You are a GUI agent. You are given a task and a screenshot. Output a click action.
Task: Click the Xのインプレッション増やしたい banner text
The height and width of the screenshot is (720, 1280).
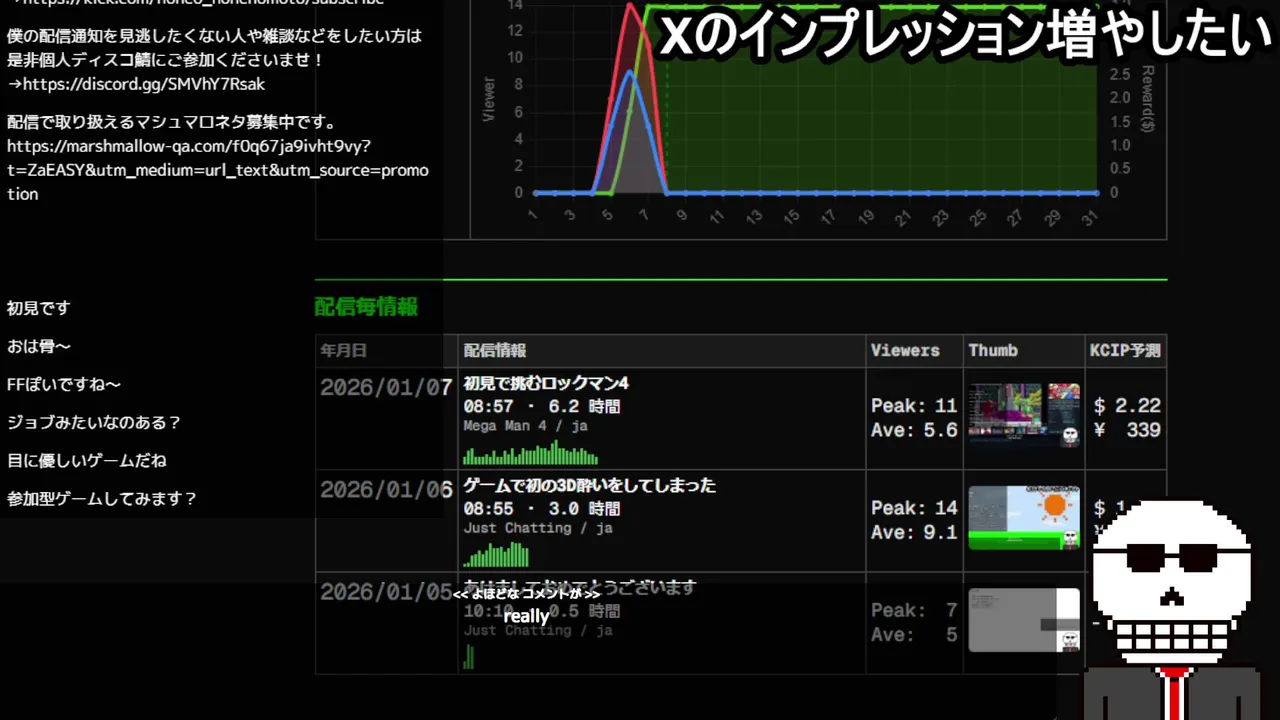(x=965, y=35)
